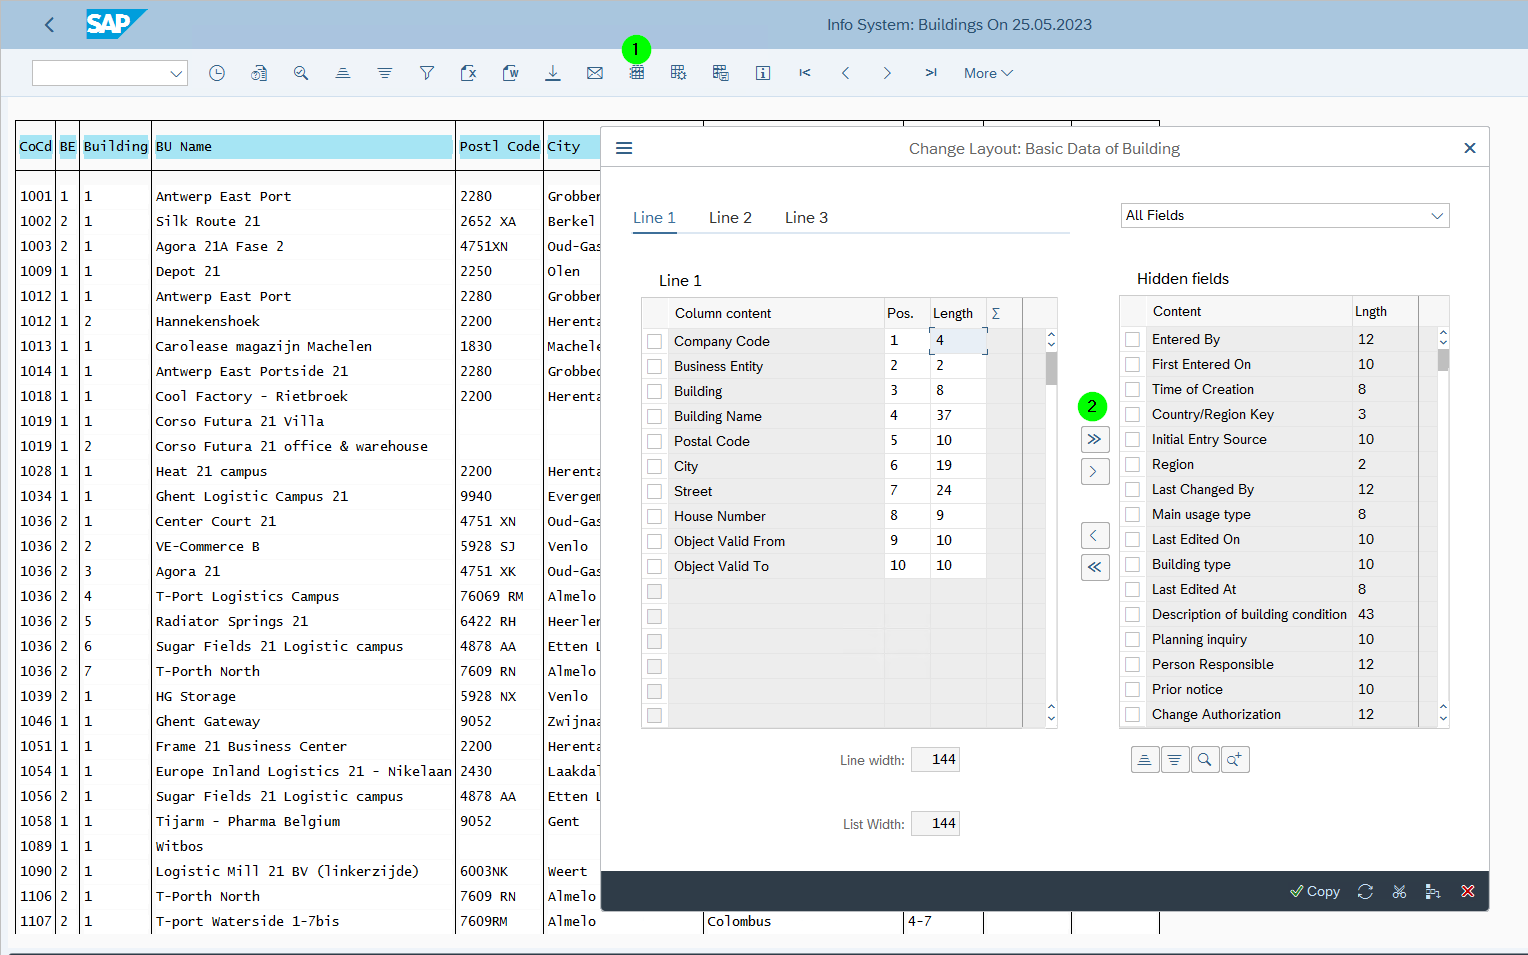1528x955 pixels.
Task: Click the Copy button in dialog footer
Action: (x=1315, y=891)
